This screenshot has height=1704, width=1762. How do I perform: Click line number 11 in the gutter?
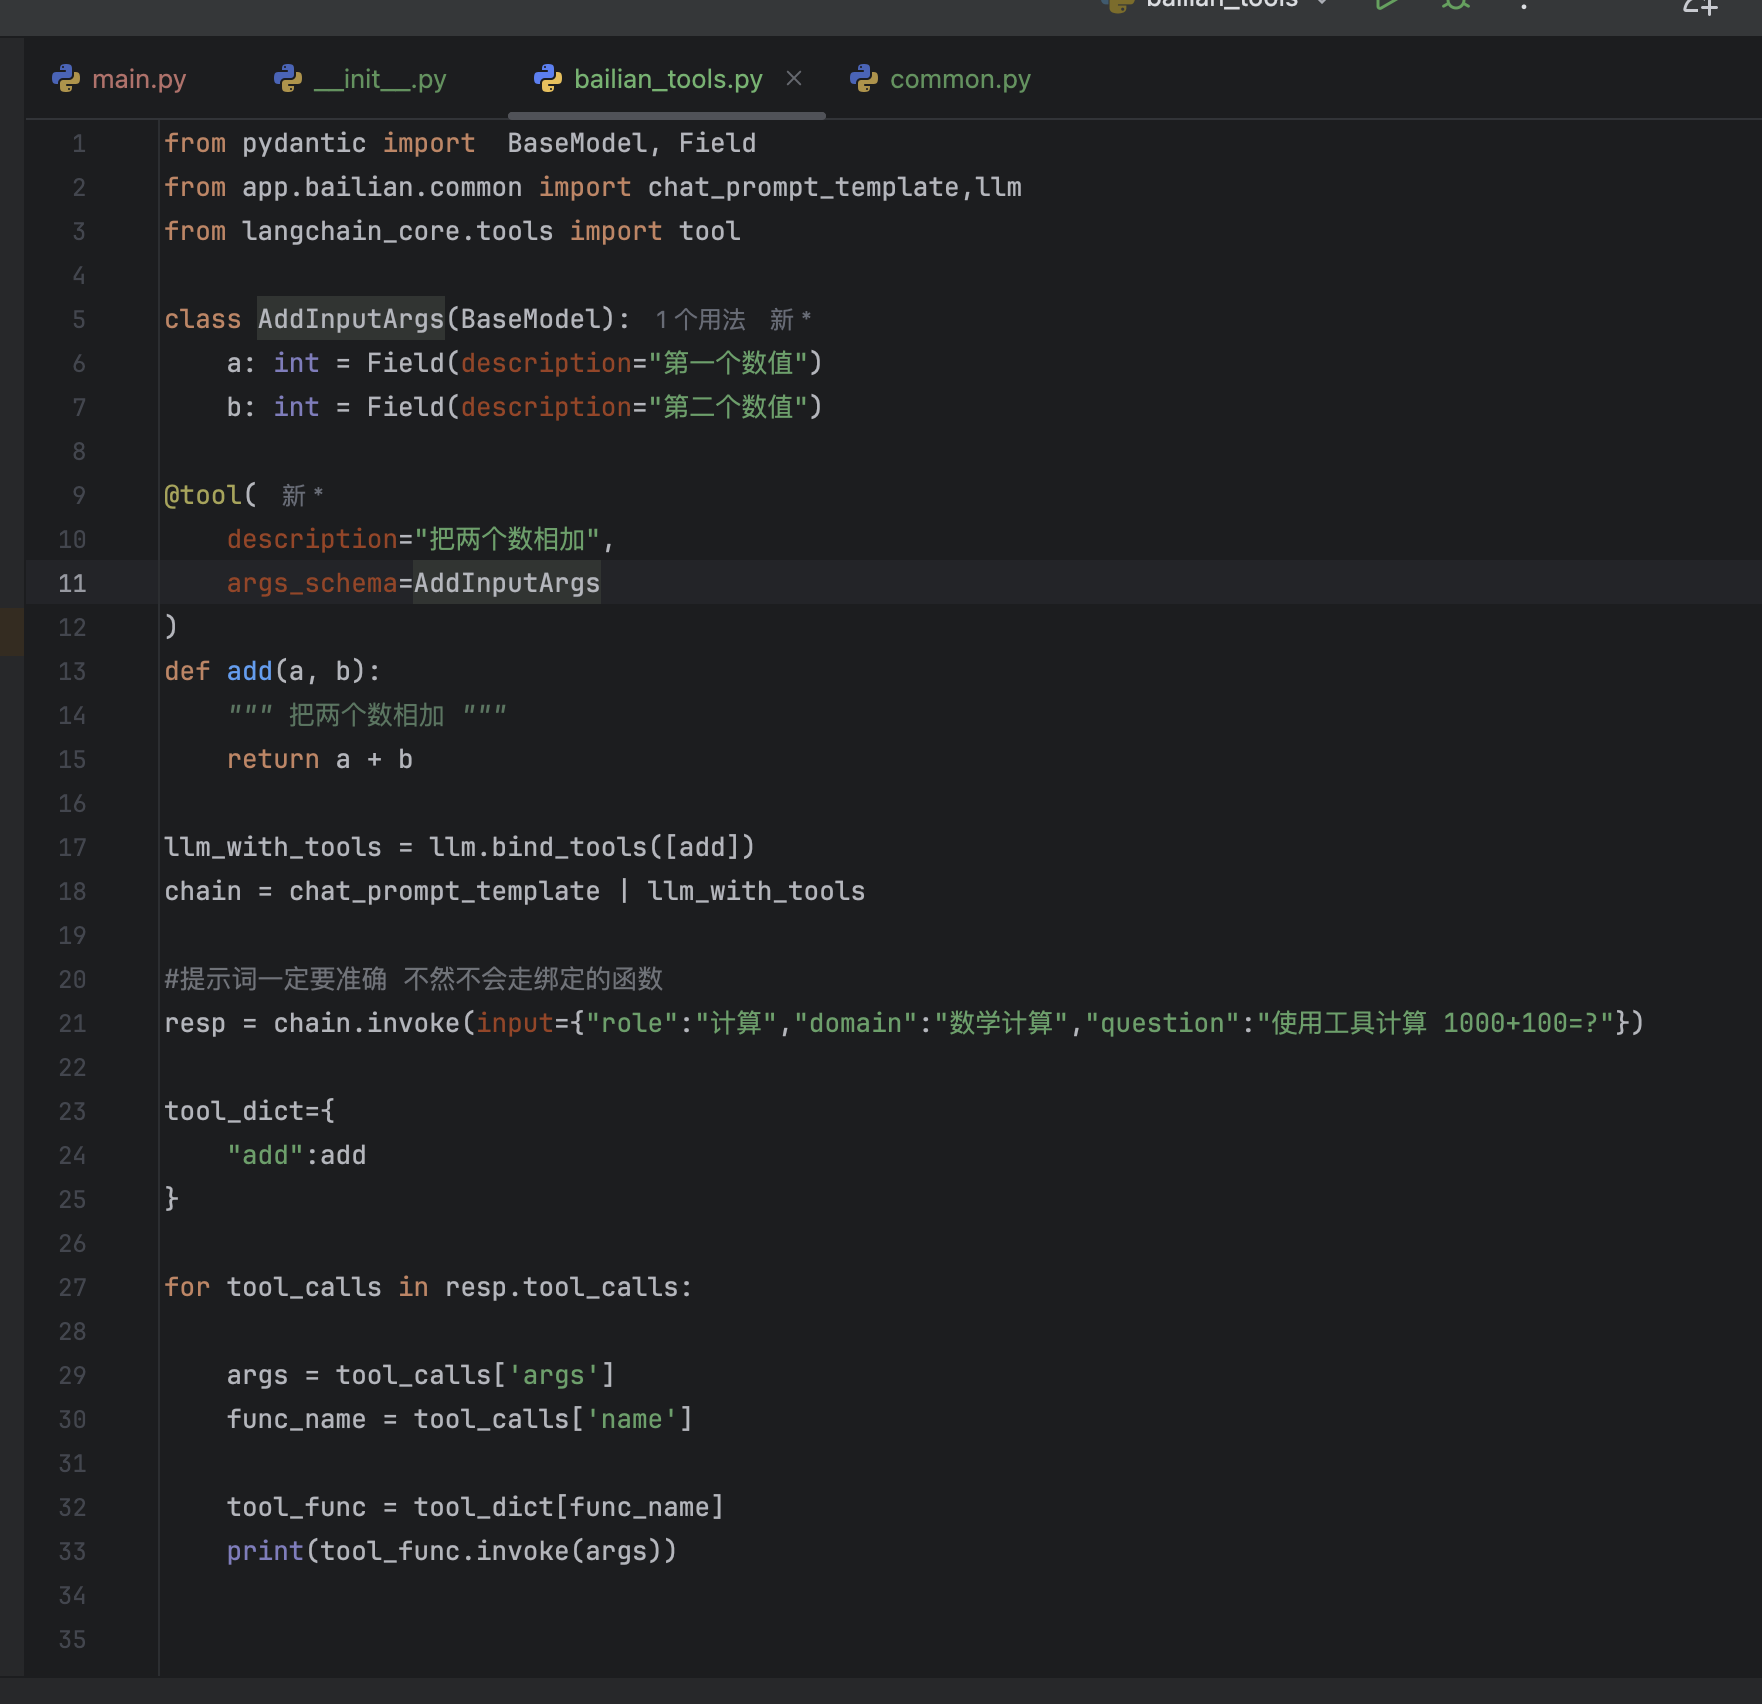pos(72,583)
